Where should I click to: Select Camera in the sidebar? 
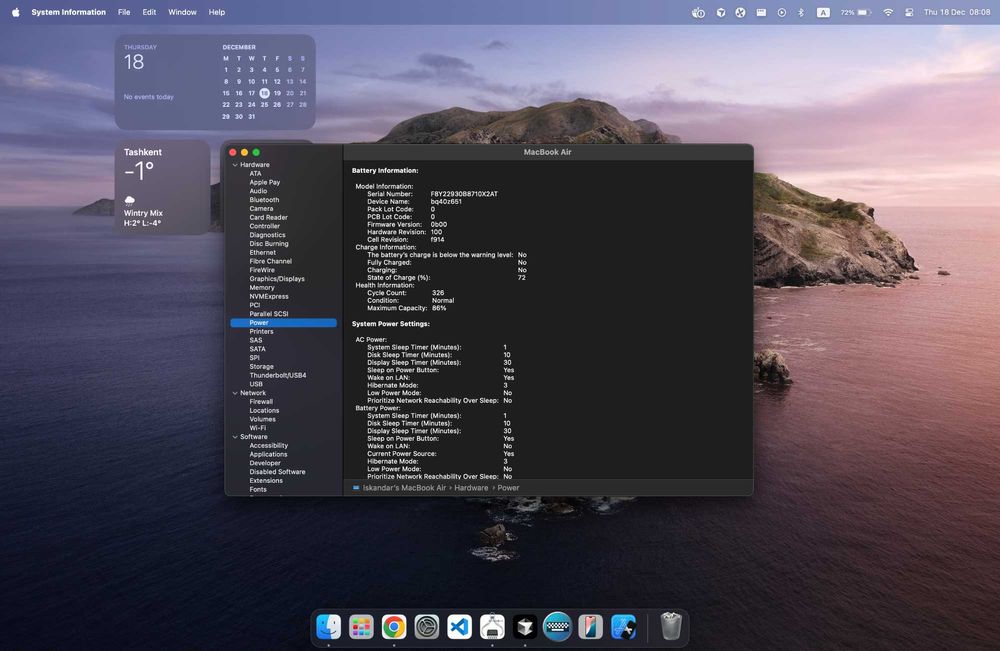pos(261,208)
